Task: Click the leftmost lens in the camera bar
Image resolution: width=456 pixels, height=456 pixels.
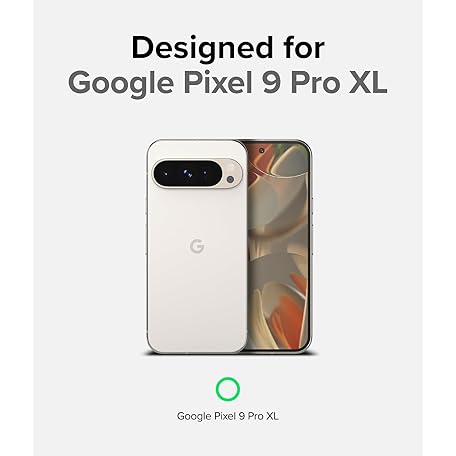Action: 166,173
